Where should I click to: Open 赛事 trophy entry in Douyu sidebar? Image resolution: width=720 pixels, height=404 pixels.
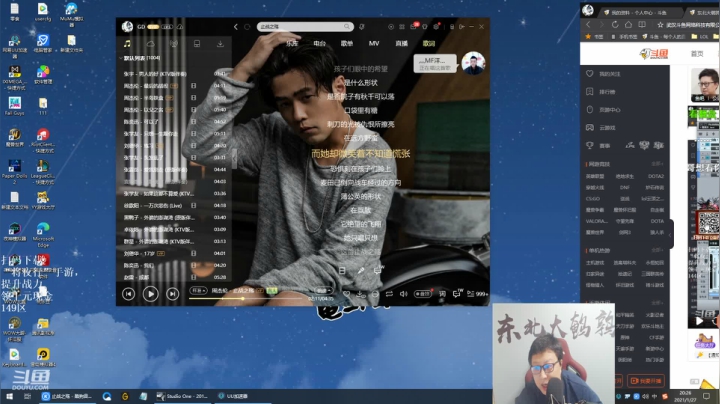(x=598, y=146)
